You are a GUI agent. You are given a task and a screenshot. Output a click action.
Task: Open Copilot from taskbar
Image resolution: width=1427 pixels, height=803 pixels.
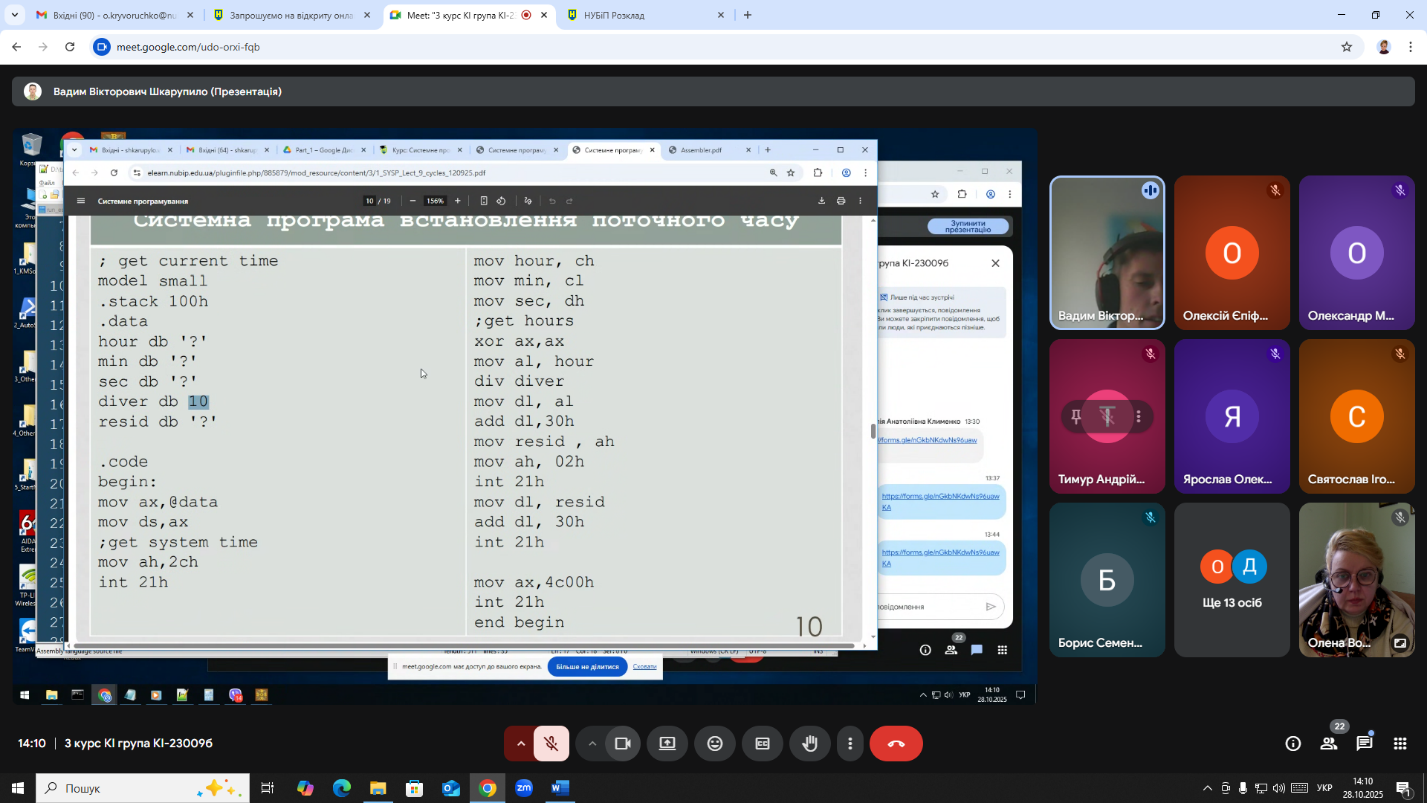pos(305,788)
